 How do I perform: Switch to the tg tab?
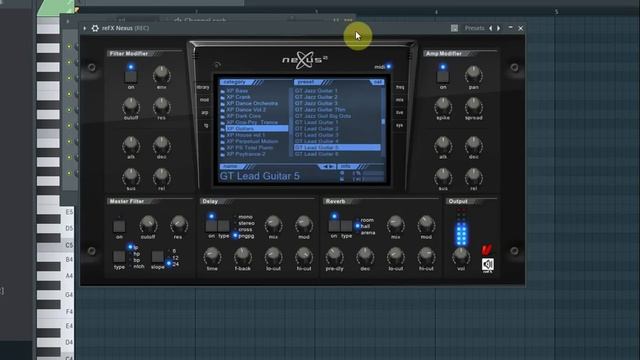(206, 125)
